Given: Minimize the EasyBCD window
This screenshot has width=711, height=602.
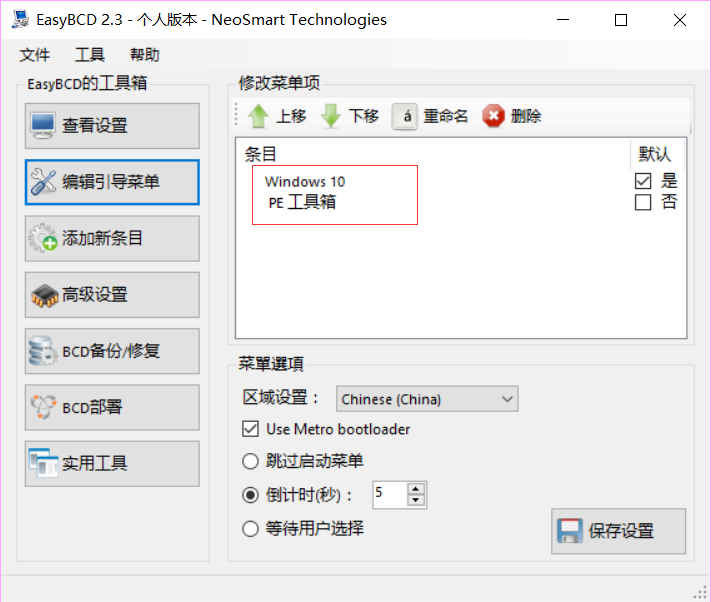Looking at the screenshot, I should 563,20.
